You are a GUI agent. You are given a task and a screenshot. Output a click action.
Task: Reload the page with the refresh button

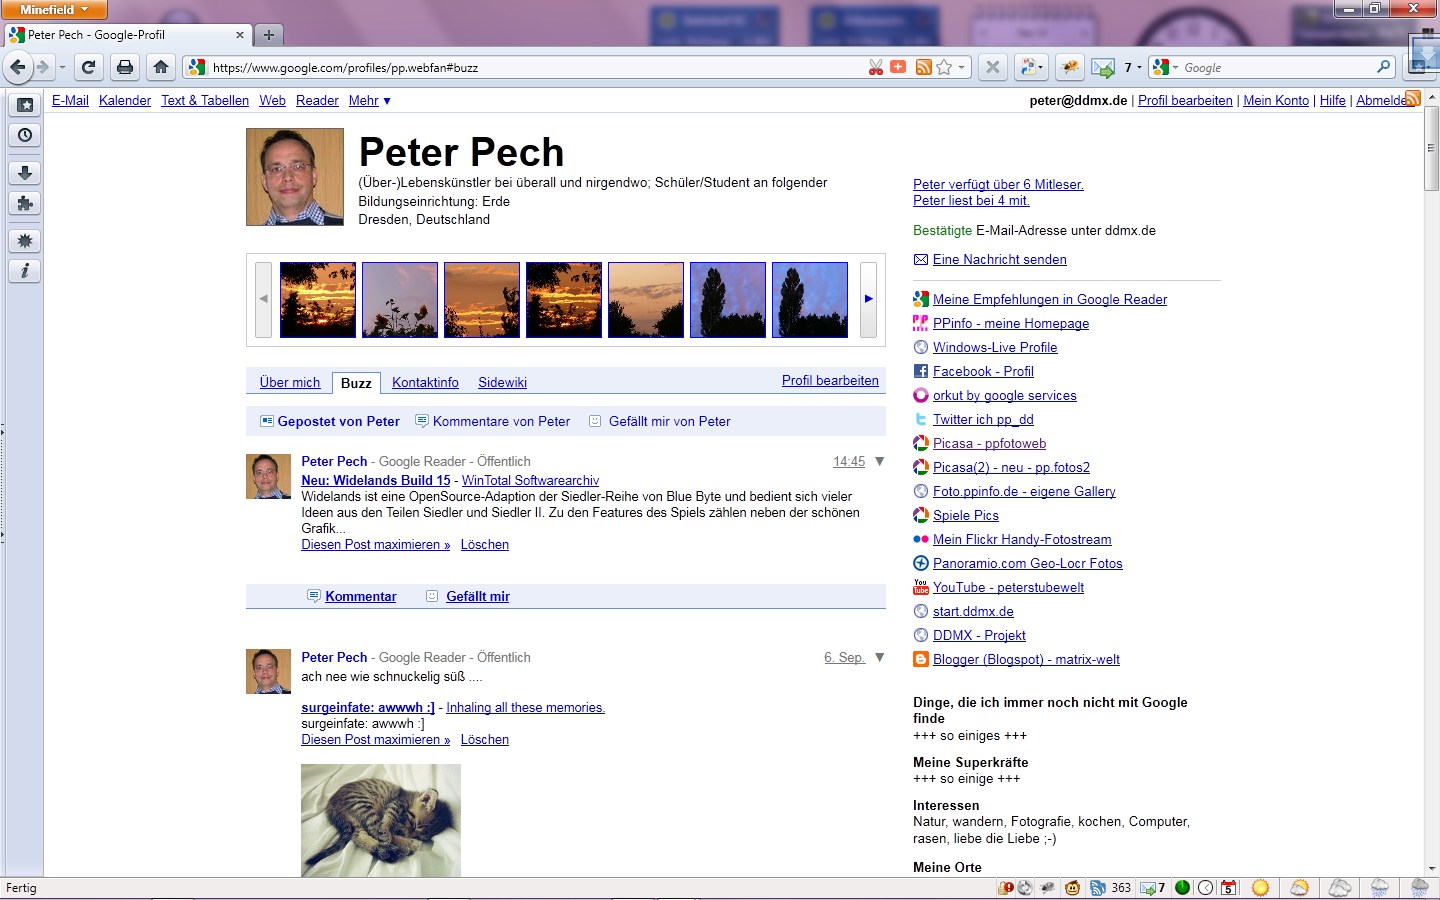(88, 67)
